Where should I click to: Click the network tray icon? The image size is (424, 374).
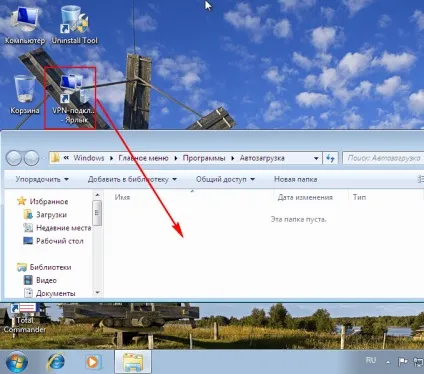point(418,362)
